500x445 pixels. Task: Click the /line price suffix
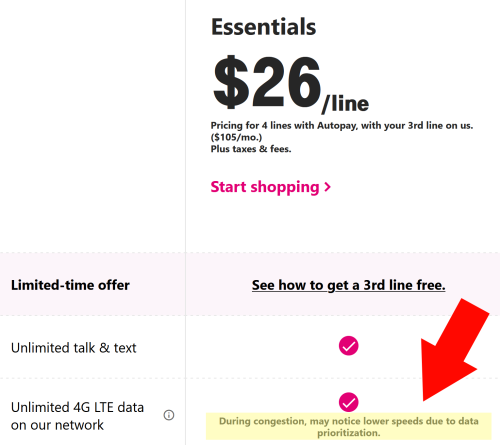coord(345,104)
